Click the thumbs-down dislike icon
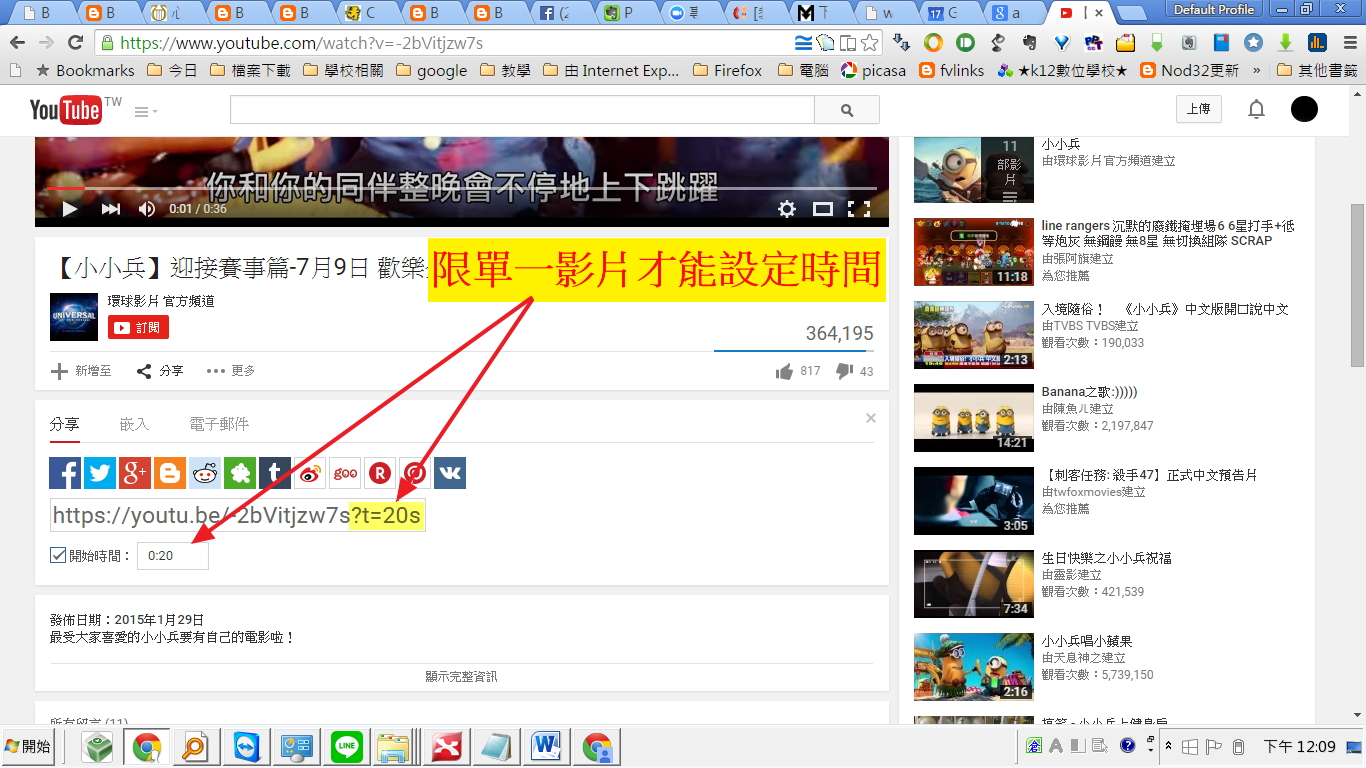 point(844,371)
